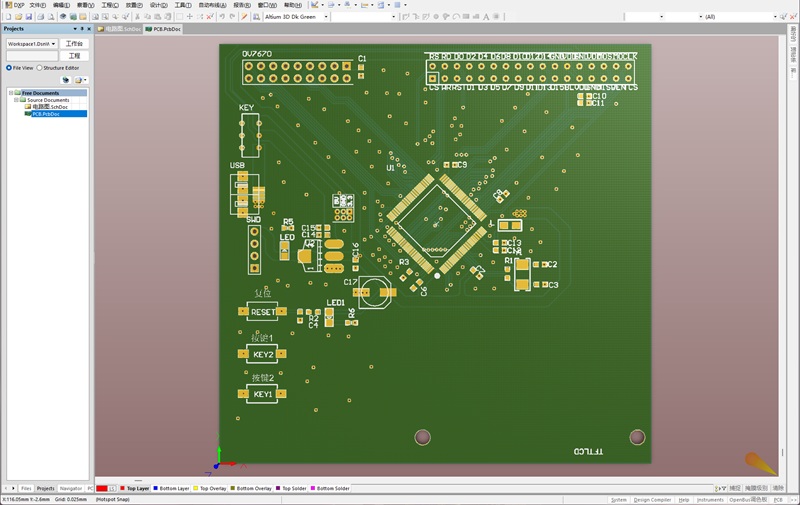Click the Move selection cross icon
Image resolution: width=800 pixels, height=505 pixels.
coord(189,17)
